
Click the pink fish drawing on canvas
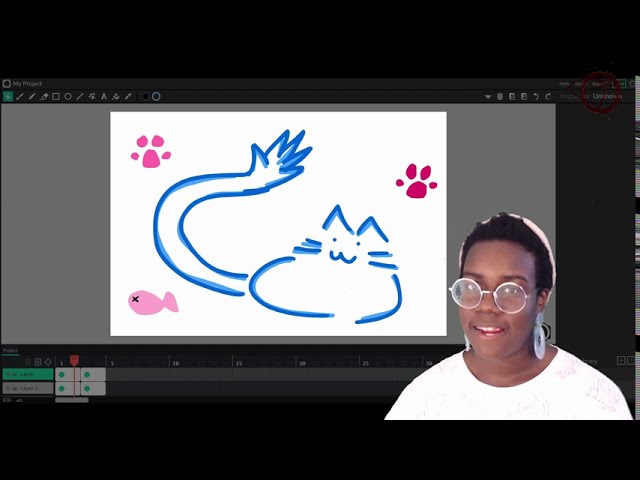coord(153,302)
